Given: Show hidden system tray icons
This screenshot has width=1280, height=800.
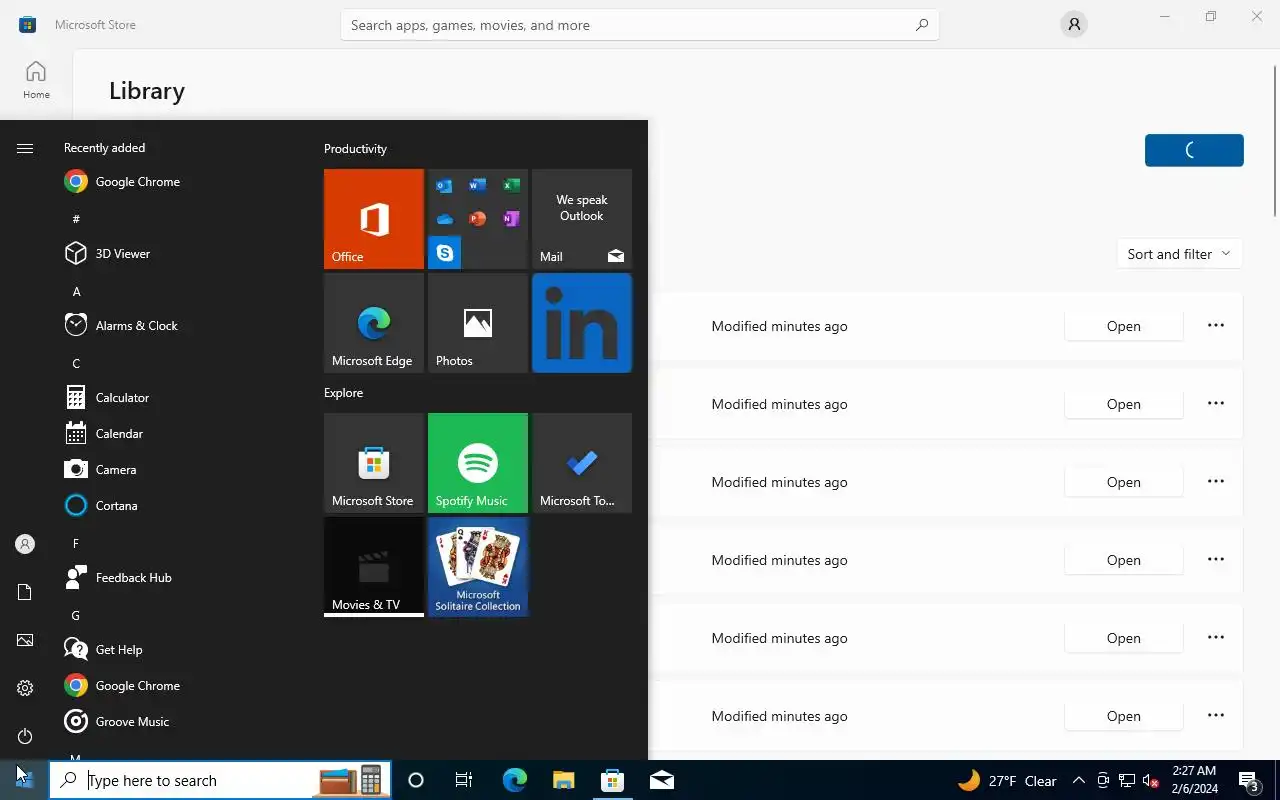Looking at the screenshot, I should [1078, 781].
